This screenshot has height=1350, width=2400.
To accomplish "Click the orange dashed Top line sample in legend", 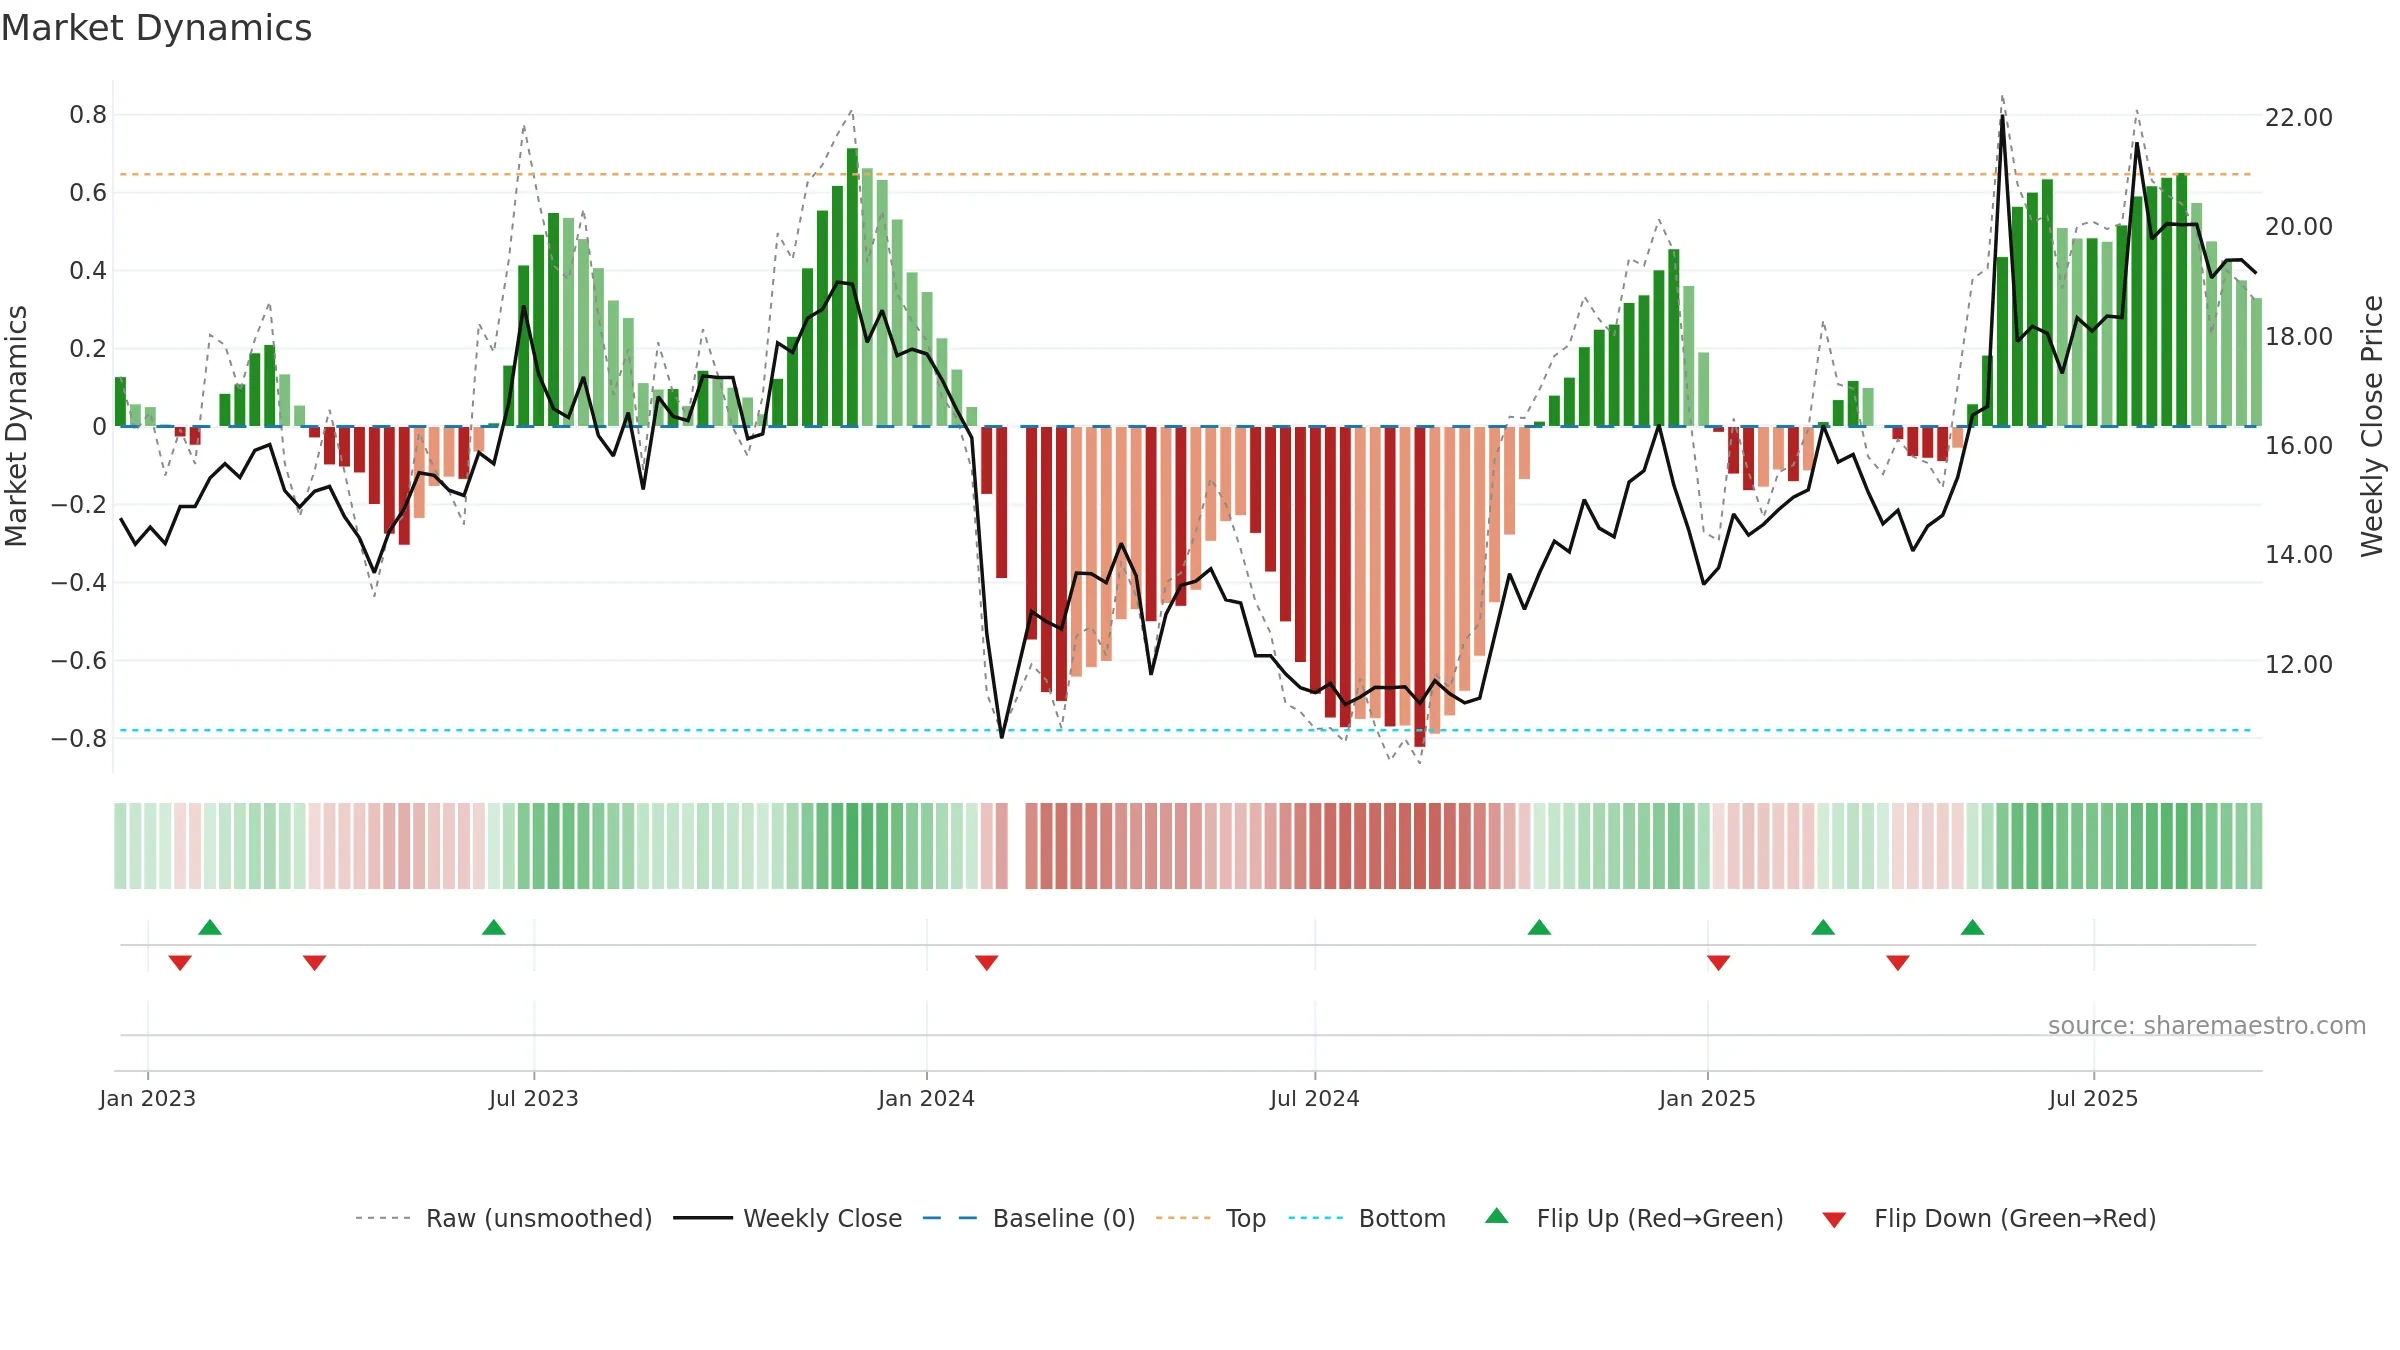I will coord(1183,1218).
